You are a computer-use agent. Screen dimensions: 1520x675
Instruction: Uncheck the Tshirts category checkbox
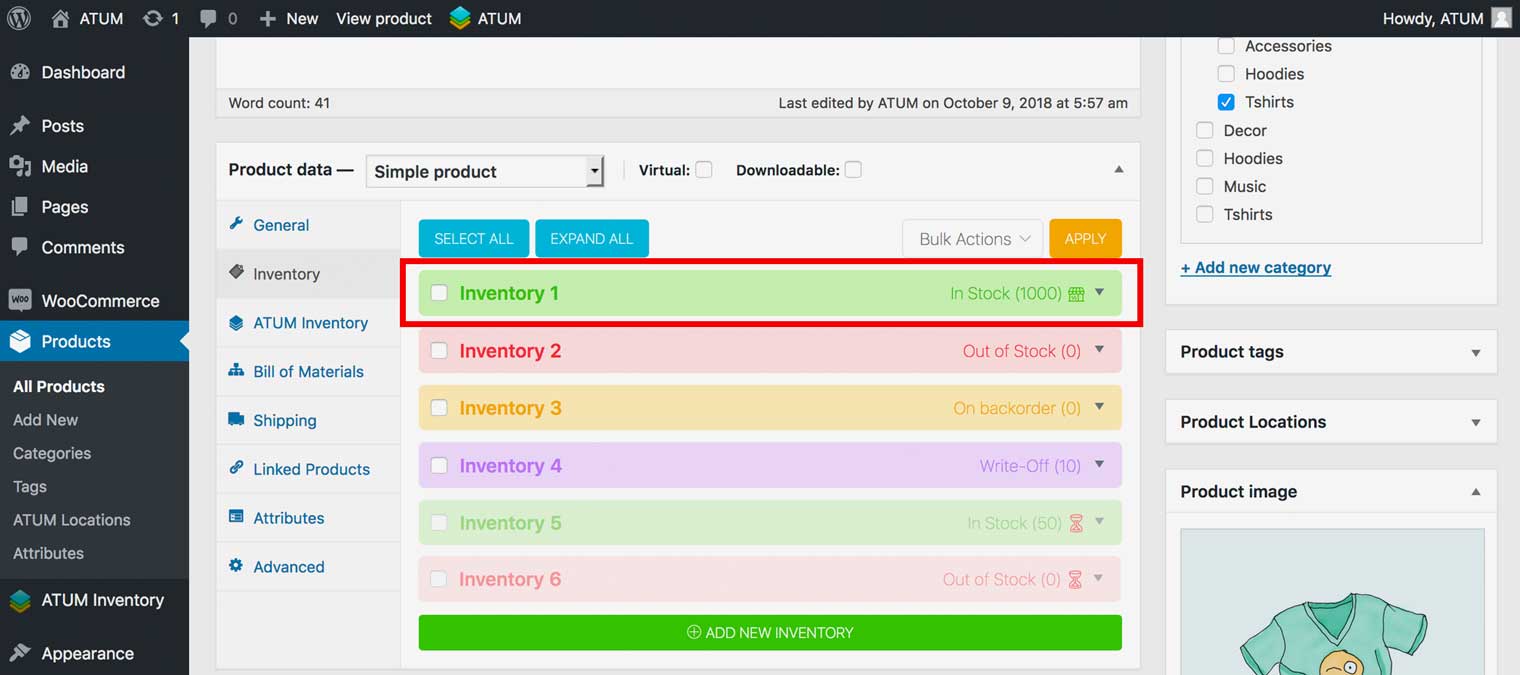1226,102
